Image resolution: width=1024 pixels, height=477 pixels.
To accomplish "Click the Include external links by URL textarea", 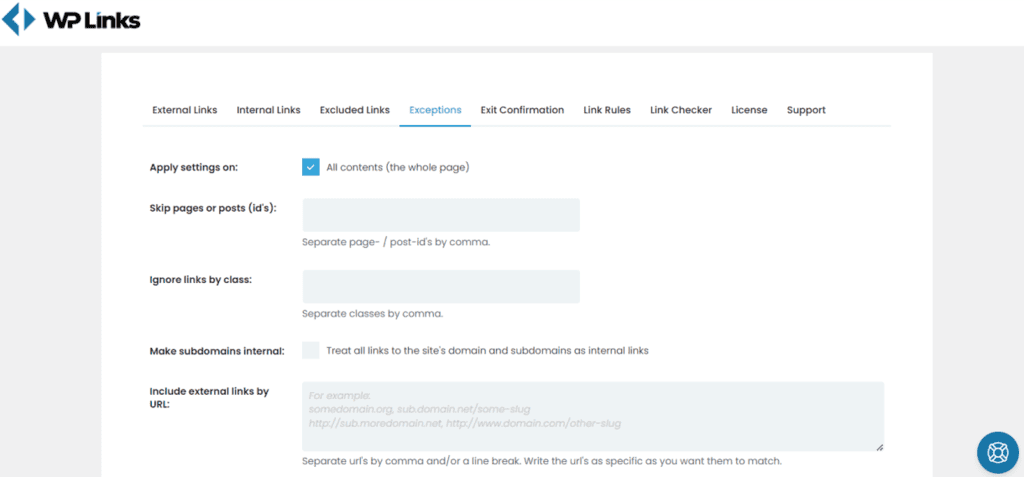I will (593, 417).
